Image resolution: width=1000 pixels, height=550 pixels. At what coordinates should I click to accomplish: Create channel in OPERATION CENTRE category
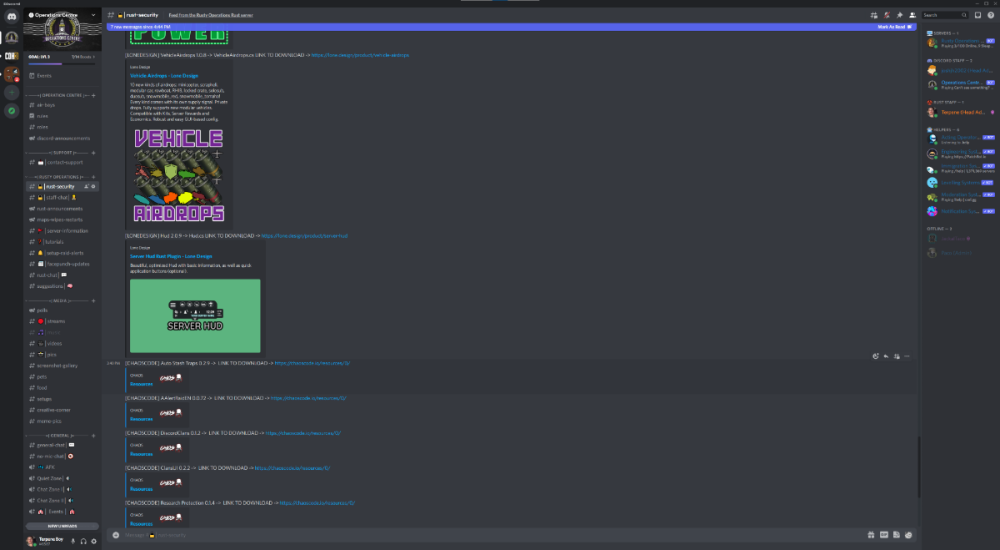pyautogui.click(x=94, y=96)
